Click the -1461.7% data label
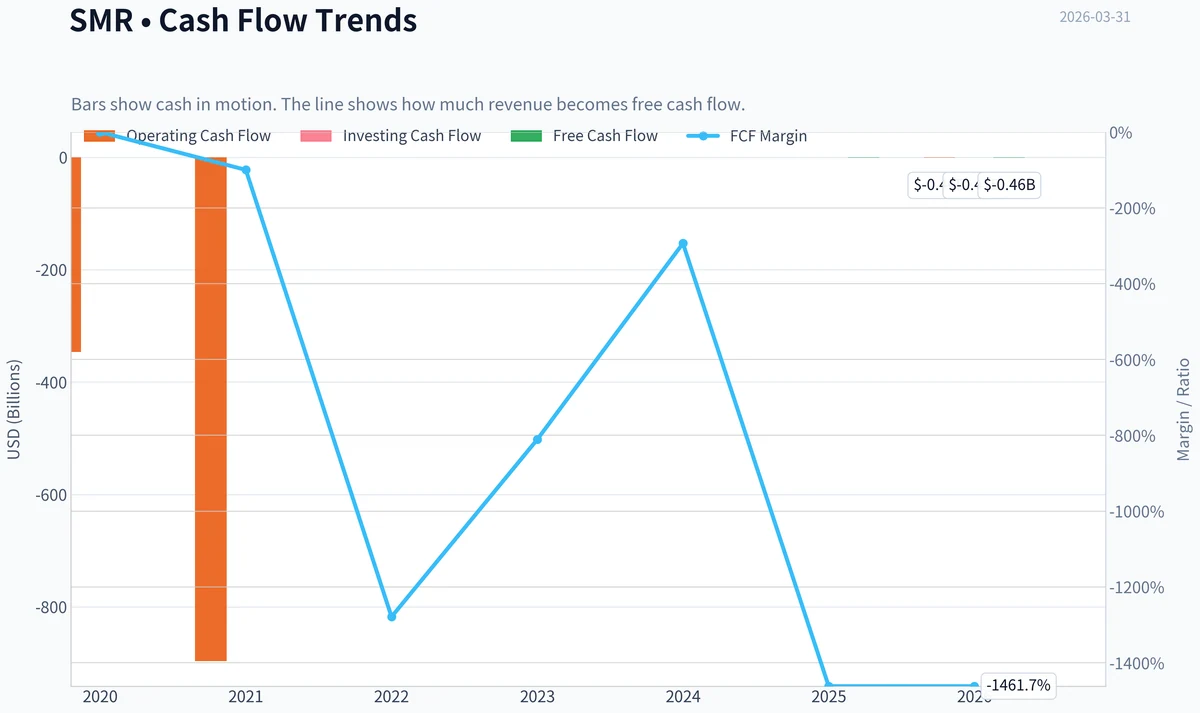Viewport: 1200px width, 713px height. click(x=1018, y=685)
